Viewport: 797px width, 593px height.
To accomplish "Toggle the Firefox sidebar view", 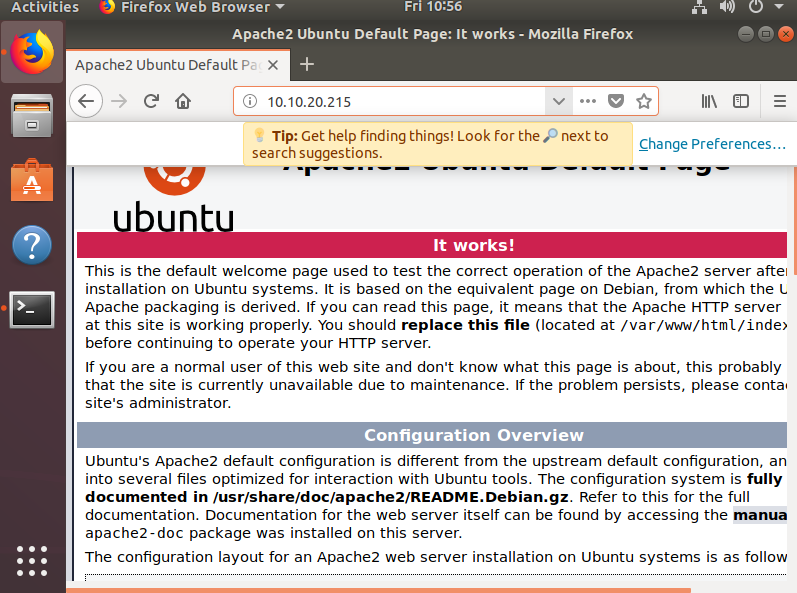I will pyautogui.click(x=741, y=101).
